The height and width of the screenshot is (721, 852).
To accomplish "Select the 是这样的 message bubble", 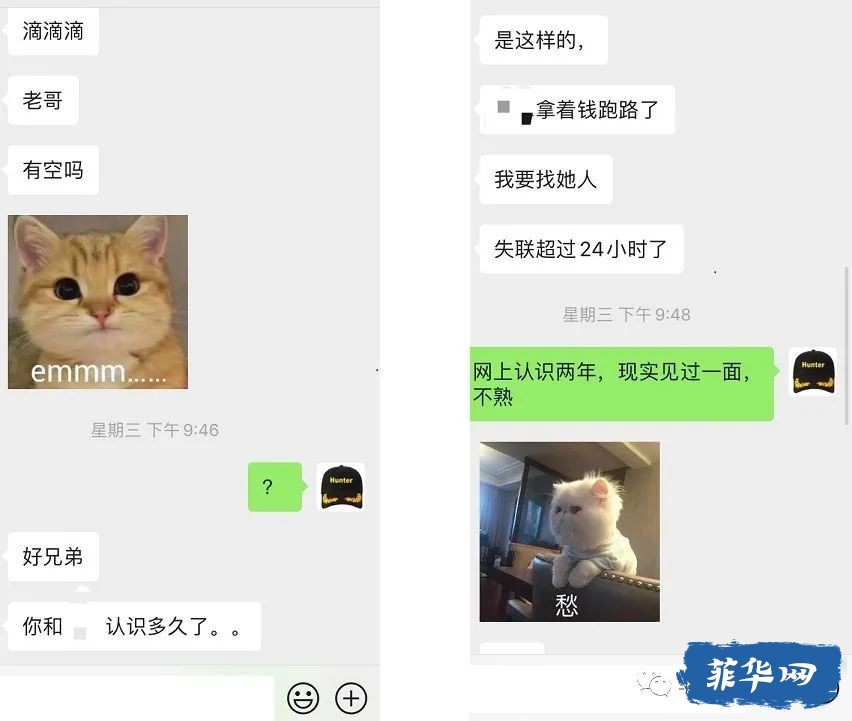I will pos(543,40).
